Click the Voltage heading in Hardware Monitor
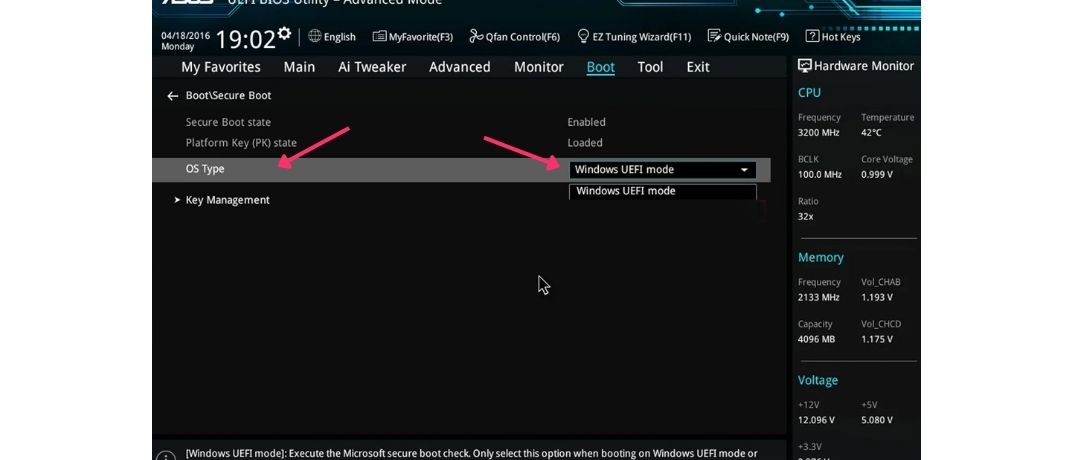1067x460 pixels. tap(818, 380)
